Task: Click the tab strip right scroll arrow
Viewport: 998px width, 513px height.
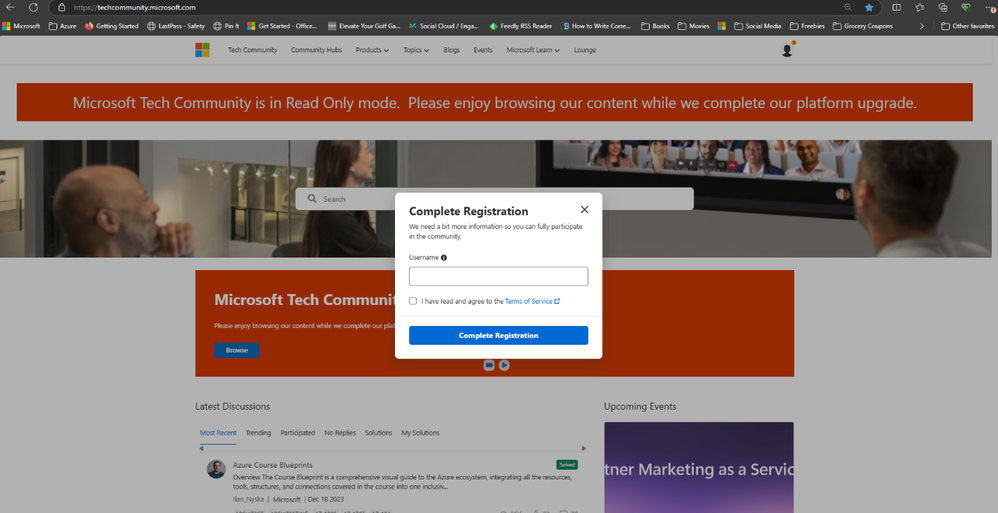Action: click(584, 449)
